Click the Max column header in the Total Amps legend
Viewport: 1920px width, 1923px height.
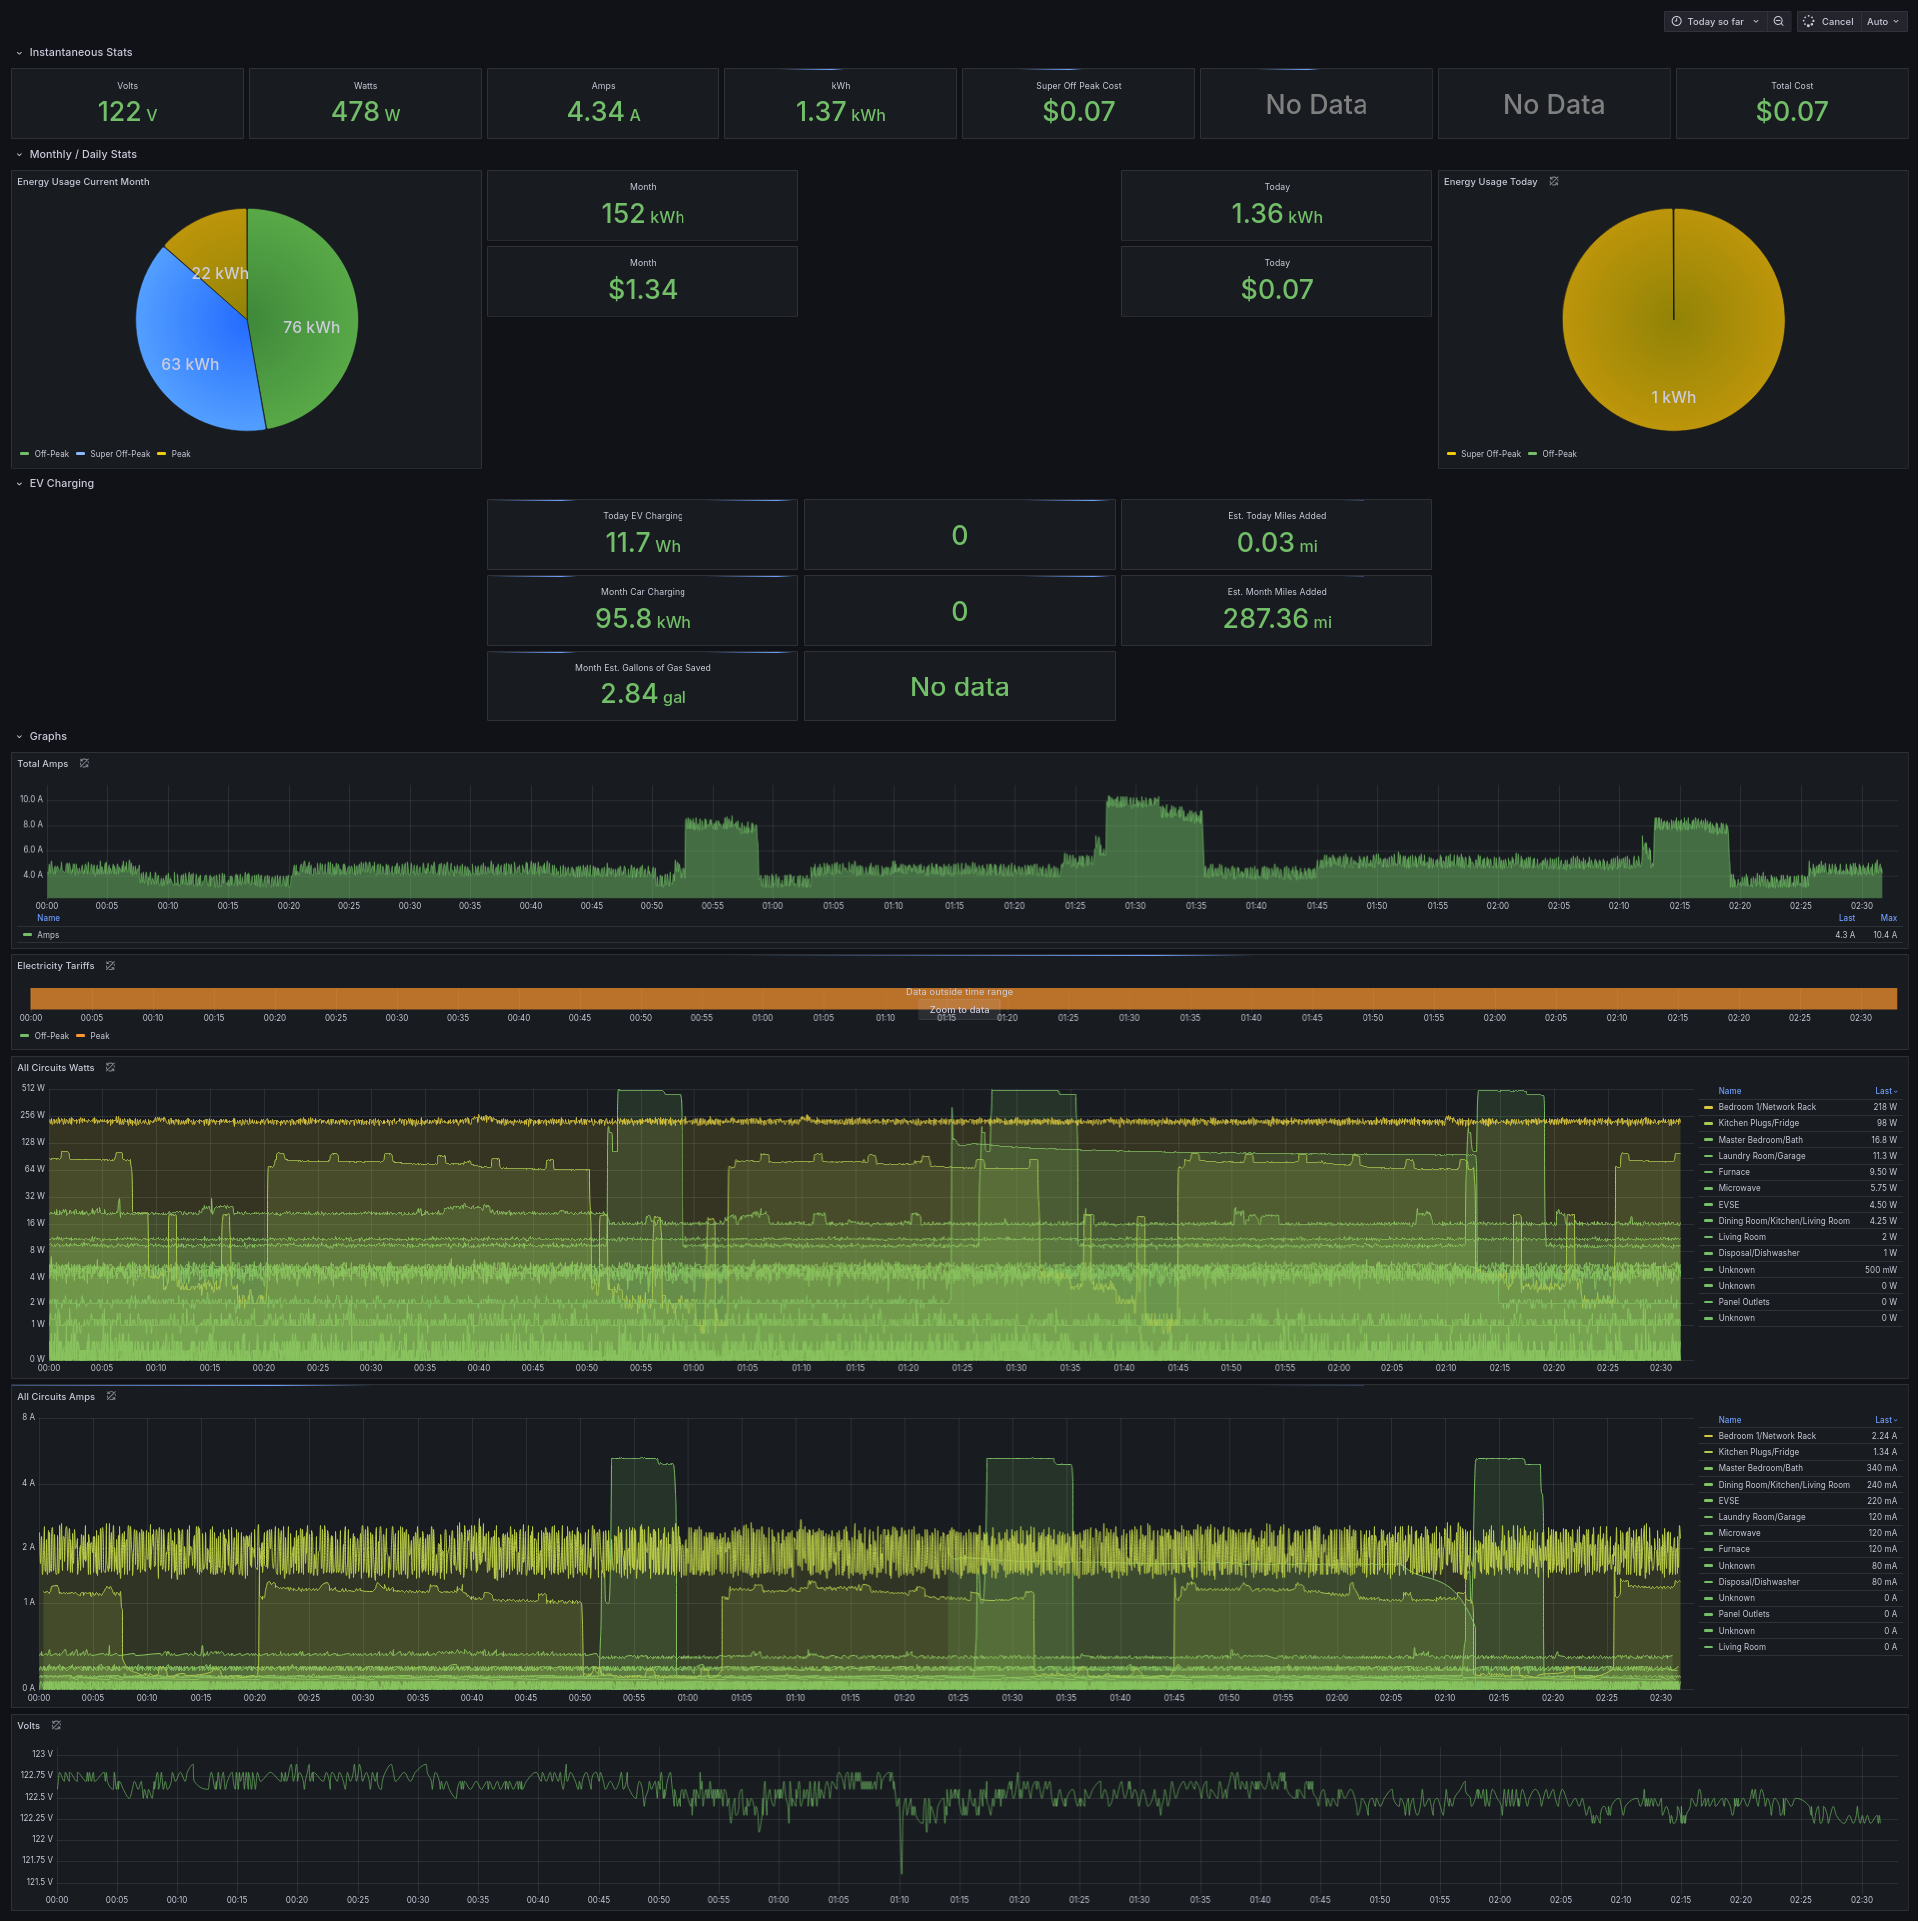(x=1888, y=918)
